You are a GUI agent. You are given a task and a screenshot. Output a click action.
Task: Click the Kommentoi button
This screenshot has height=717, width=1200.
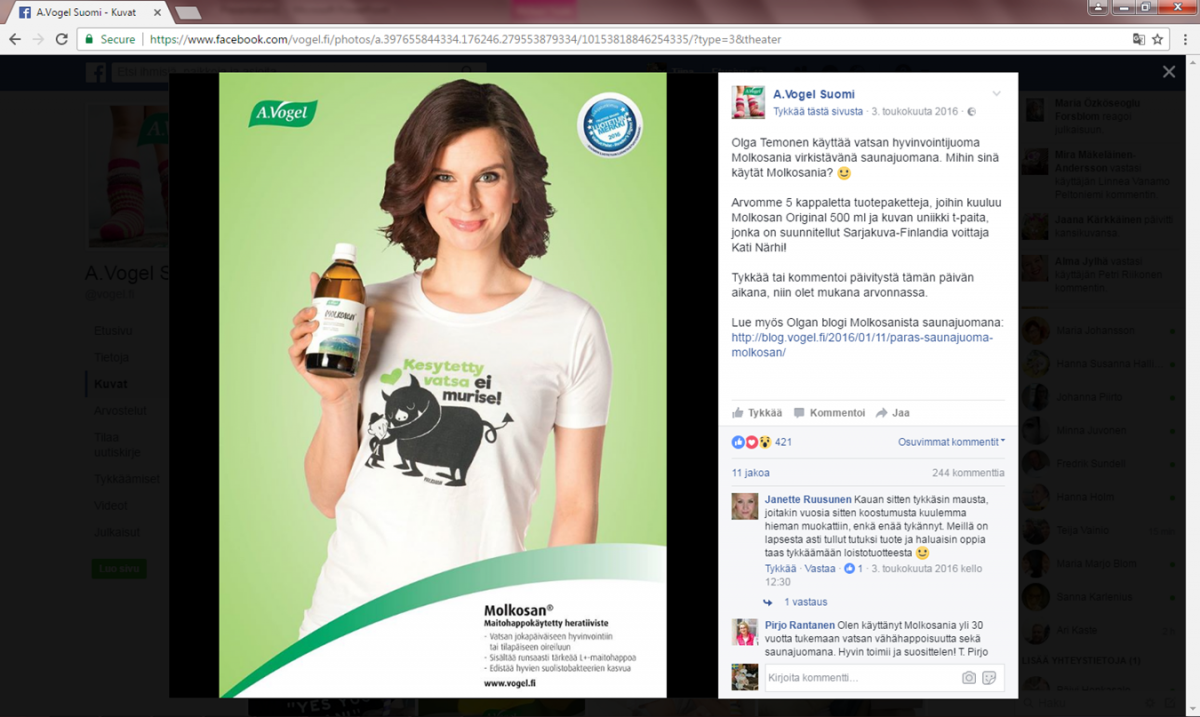click(829, 412)
